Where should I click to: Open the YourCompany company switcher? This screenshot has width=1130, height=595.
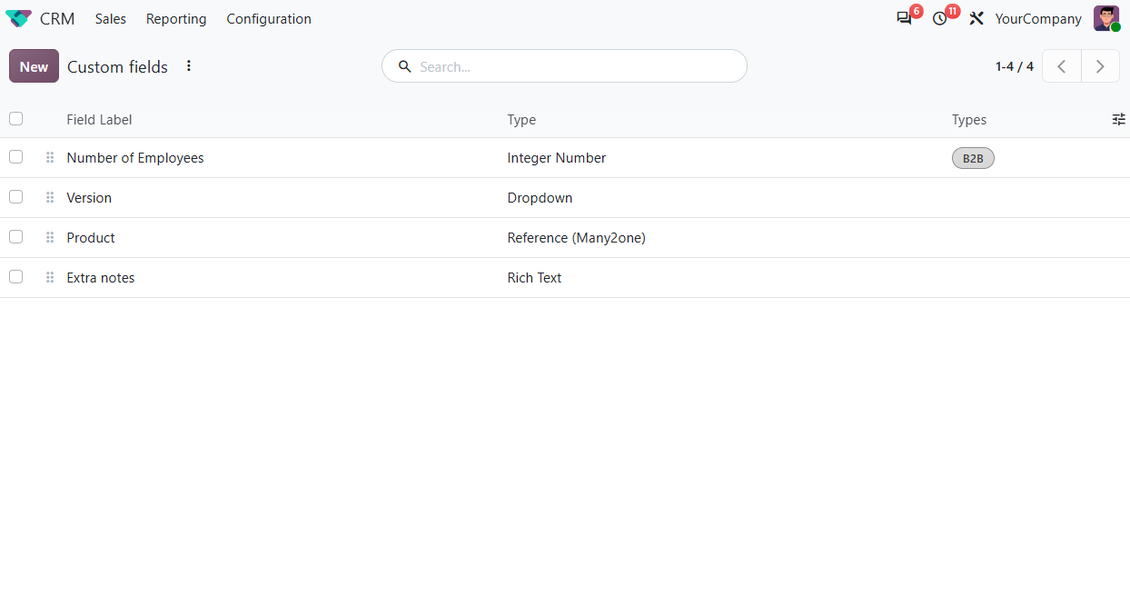tap(1038, 19)
